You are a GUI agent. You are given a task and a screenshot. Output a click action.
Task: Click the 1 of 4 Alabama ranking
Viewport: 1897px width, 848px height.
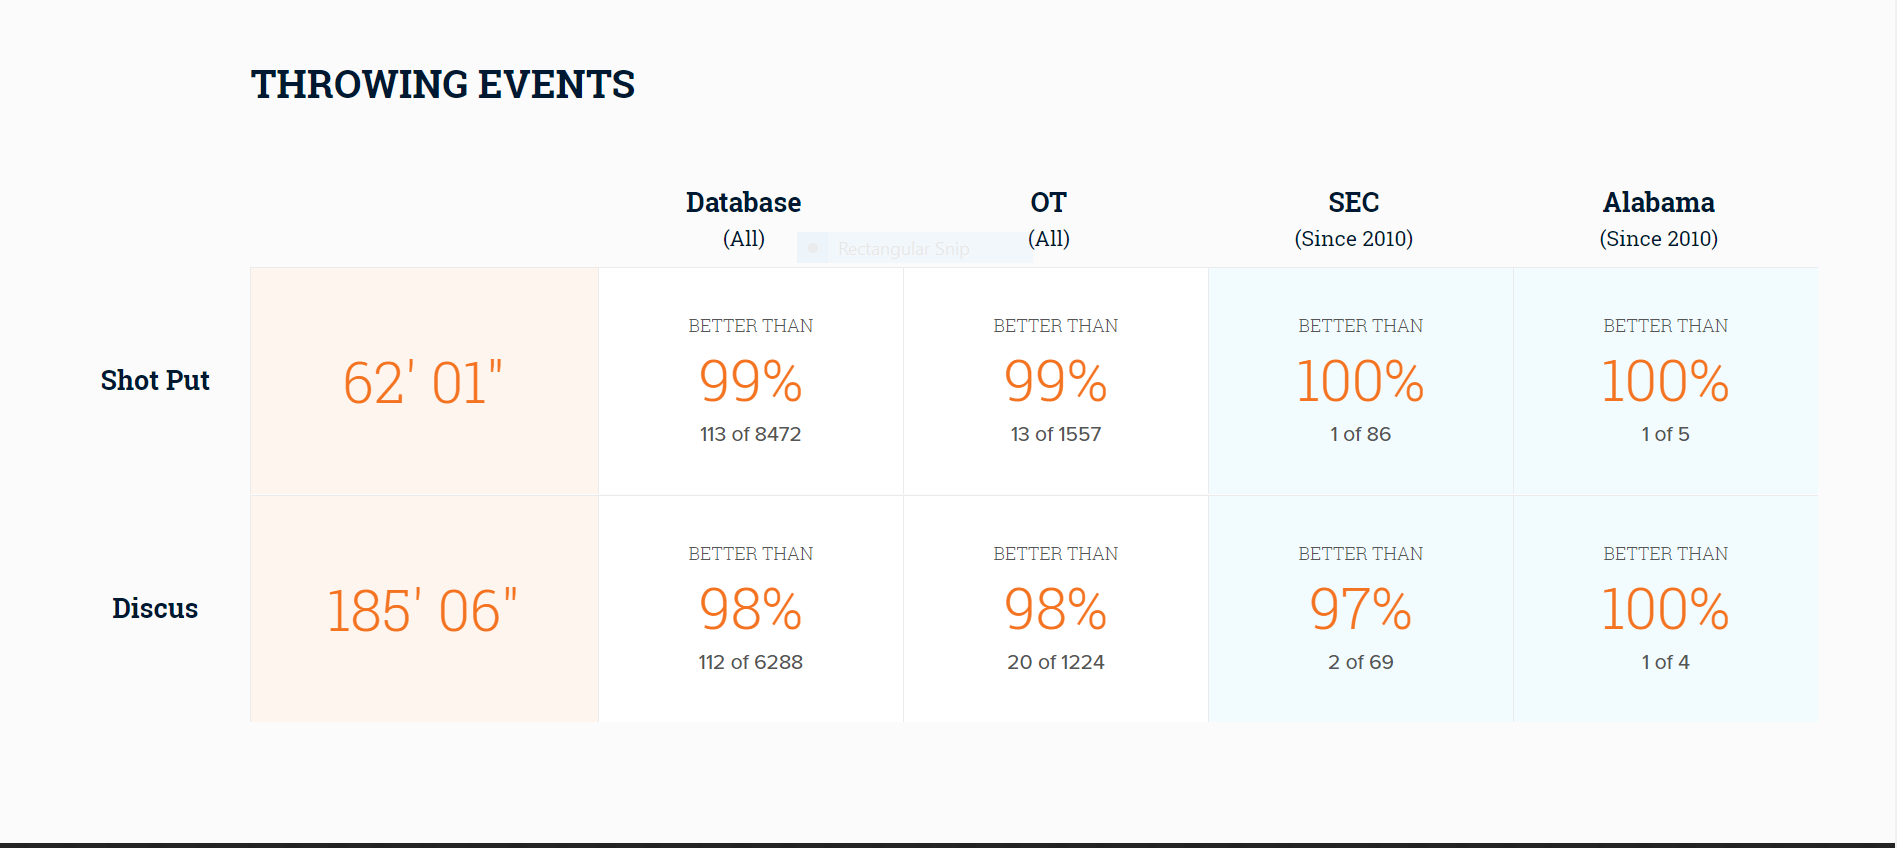1666,662
